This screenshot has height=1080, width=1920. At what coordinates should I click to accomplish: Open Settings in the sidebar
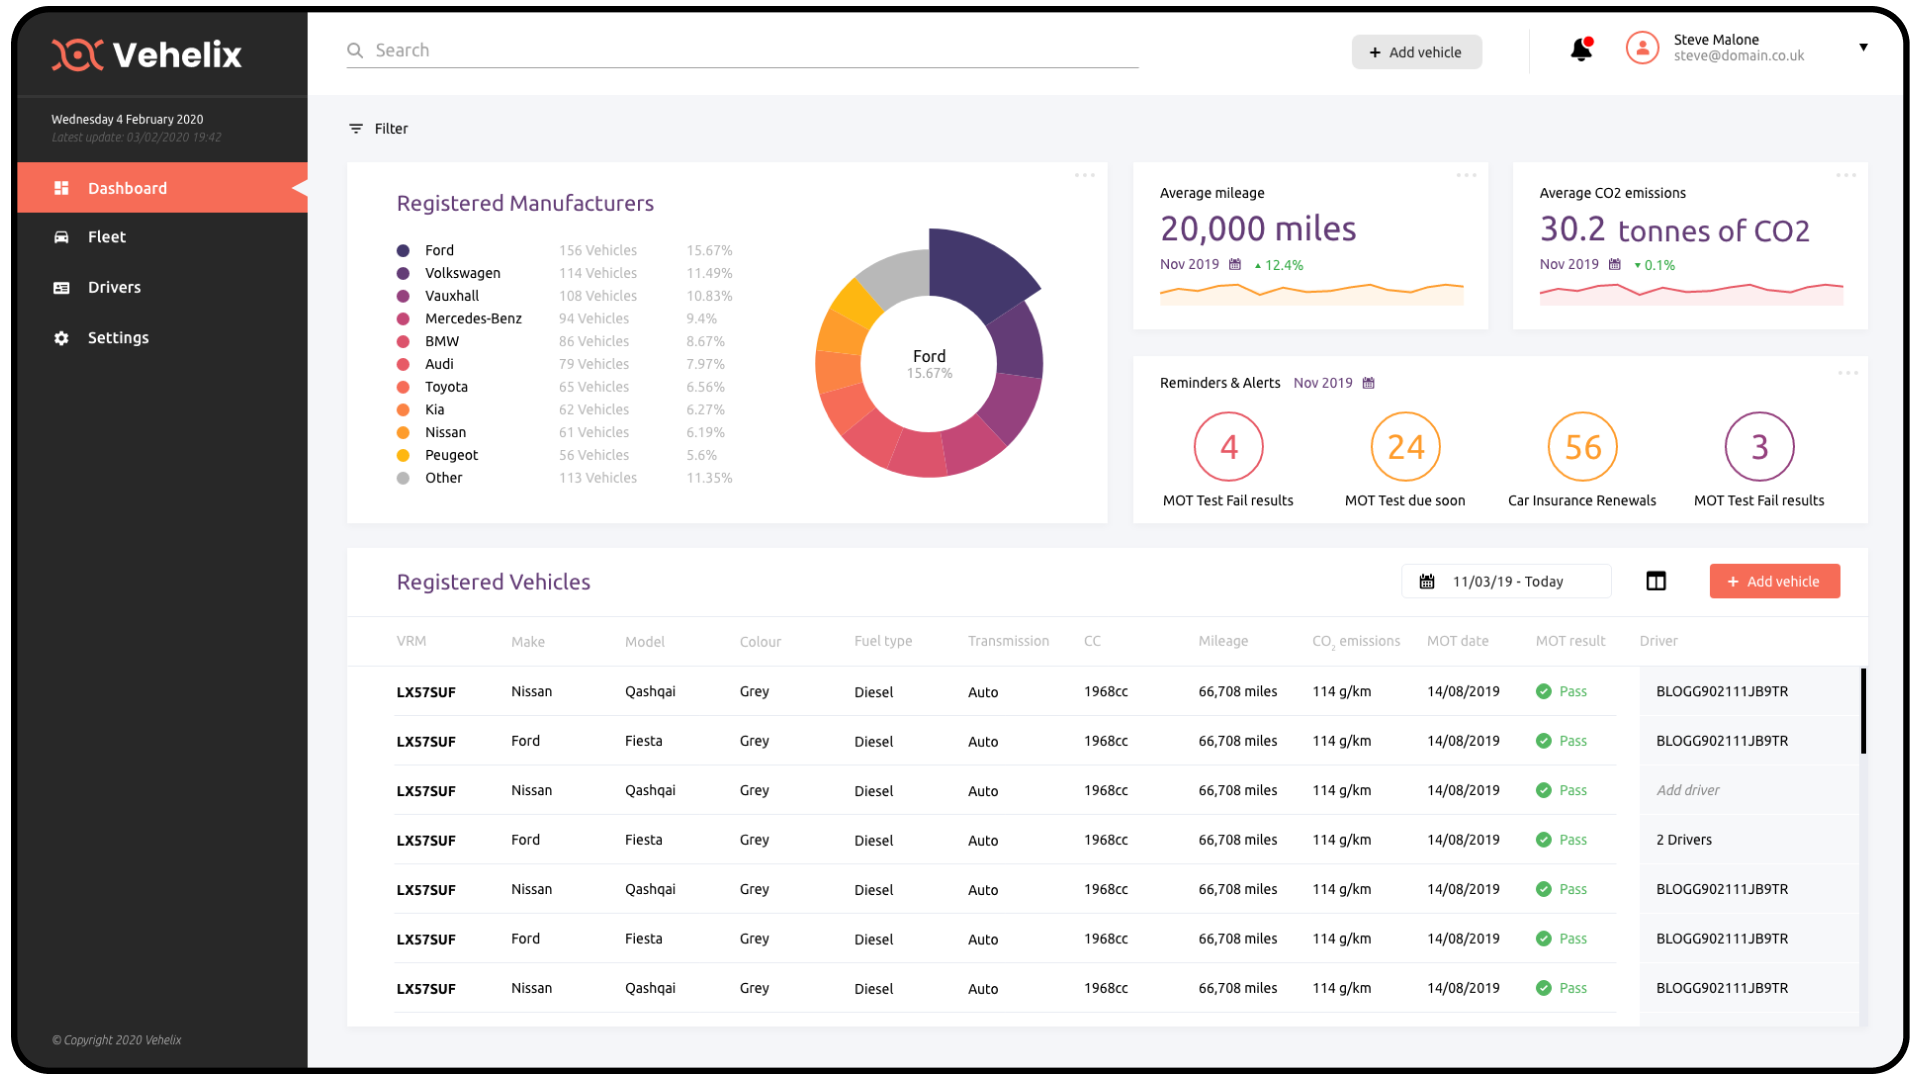(118, 338)
